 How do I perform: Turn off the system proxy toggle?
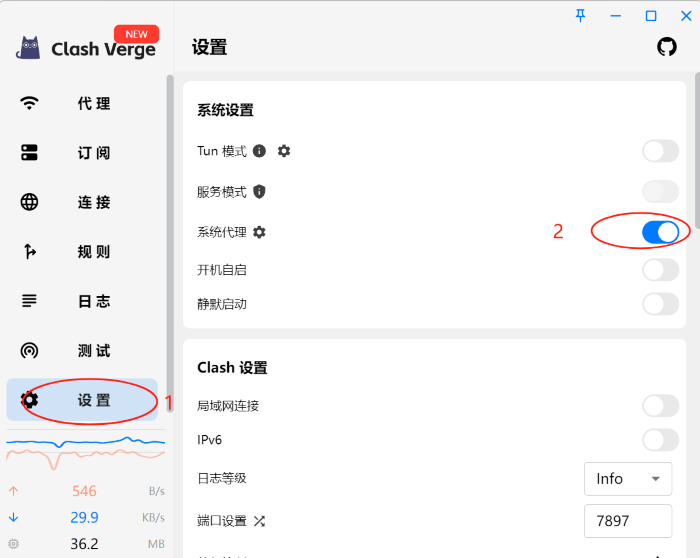[660, 232]
